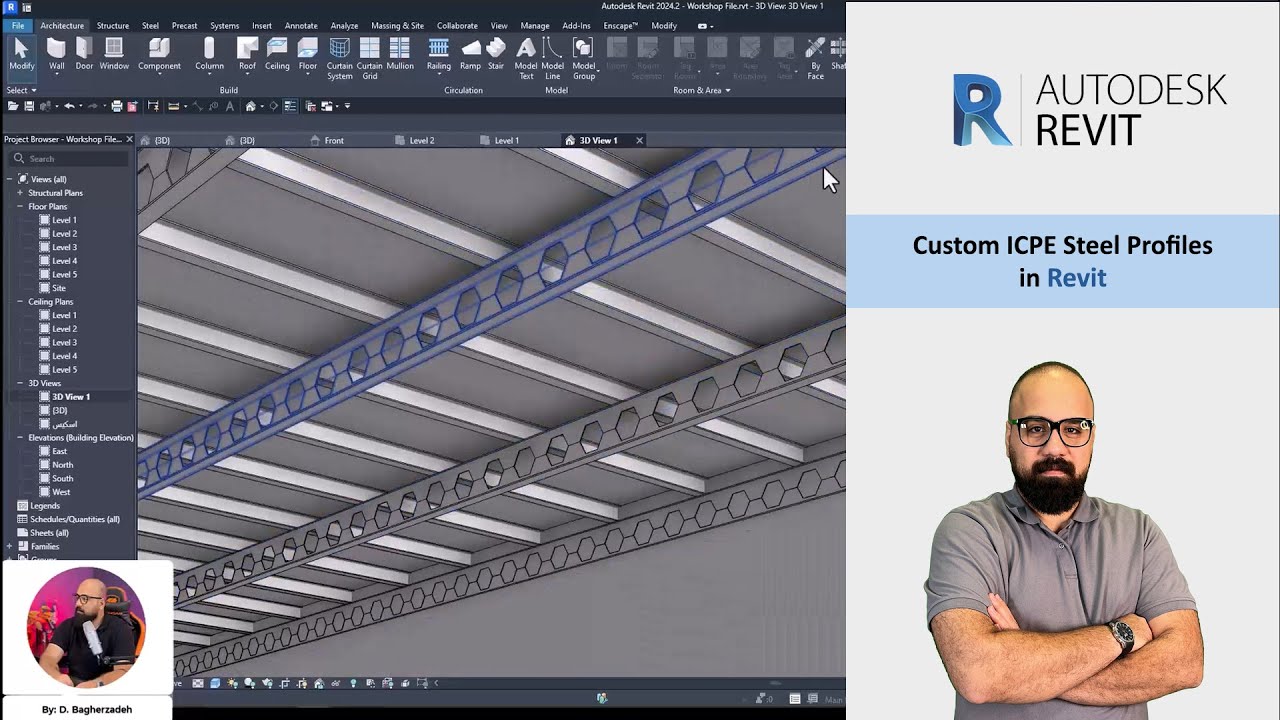Select the Roof tool
Image resolution: width=1280 pixels, height=720 pixels.
(247, 54)
